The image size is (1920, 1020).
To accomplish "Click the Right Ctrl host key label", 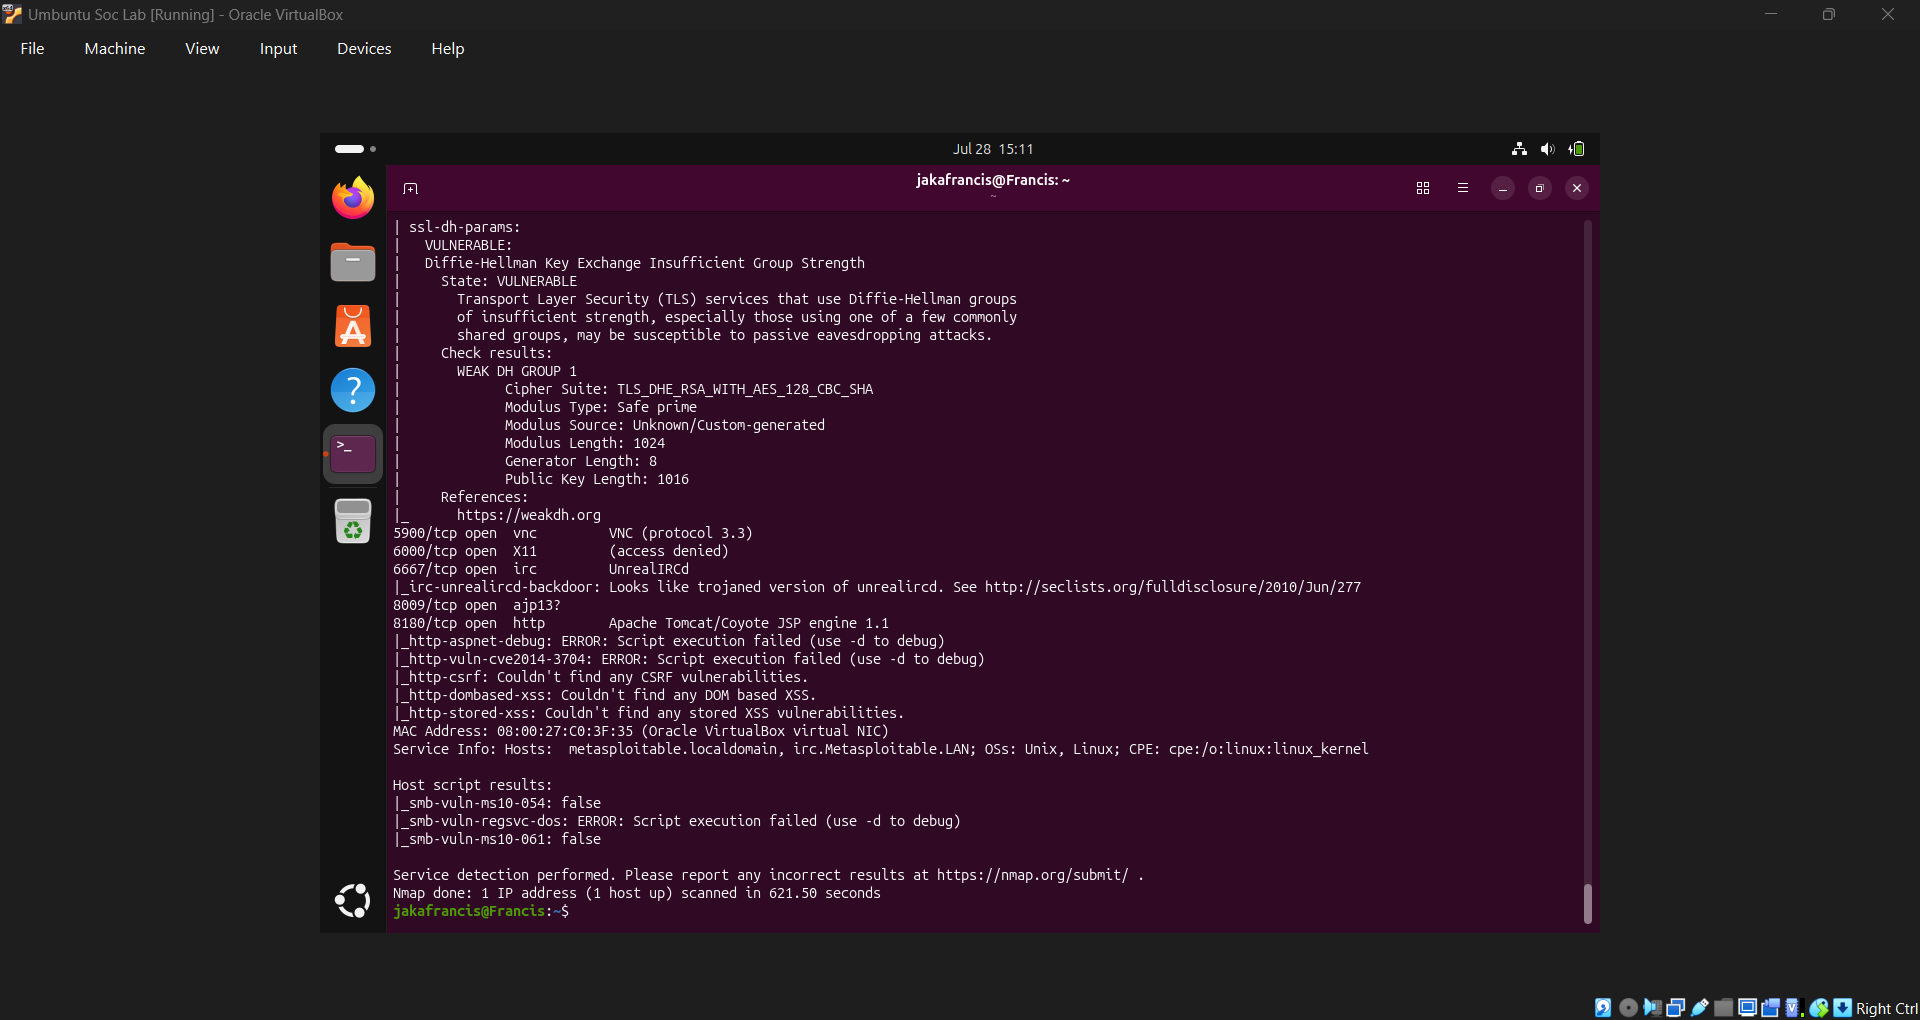I will click(1887, 1008).
